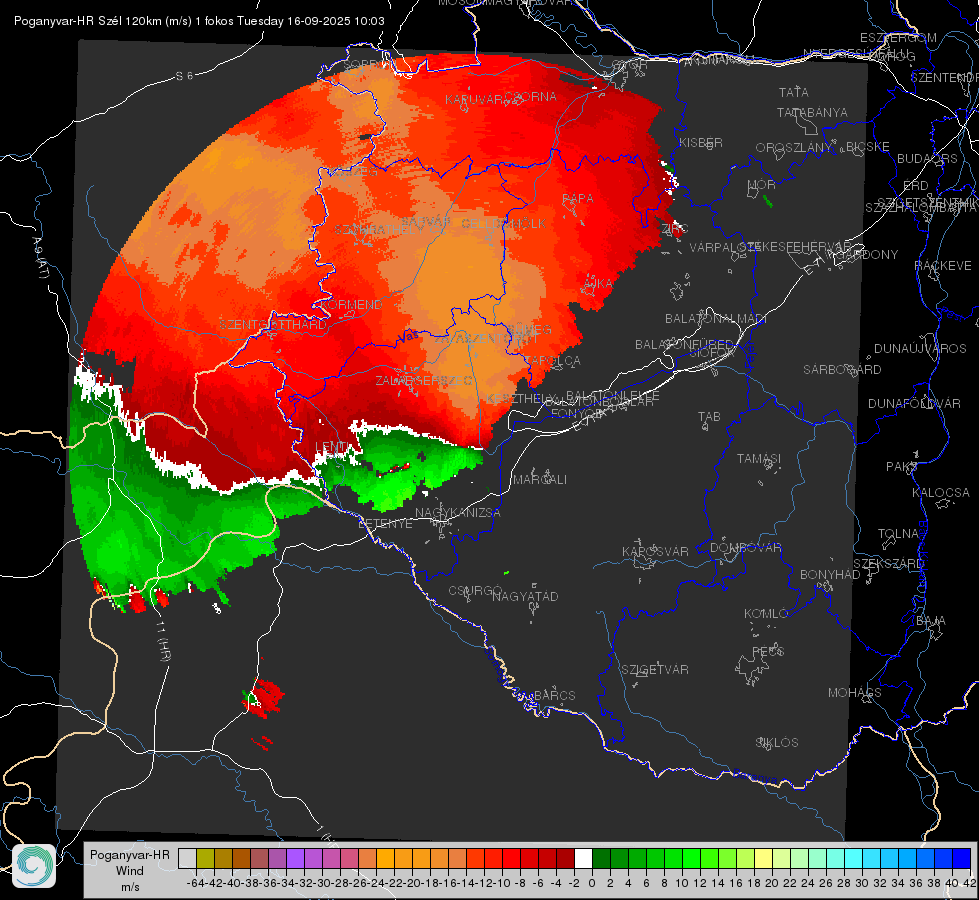Click the TAMÁSI town label
This screenshot has width=979, height=900.
(x=759, y=458)
